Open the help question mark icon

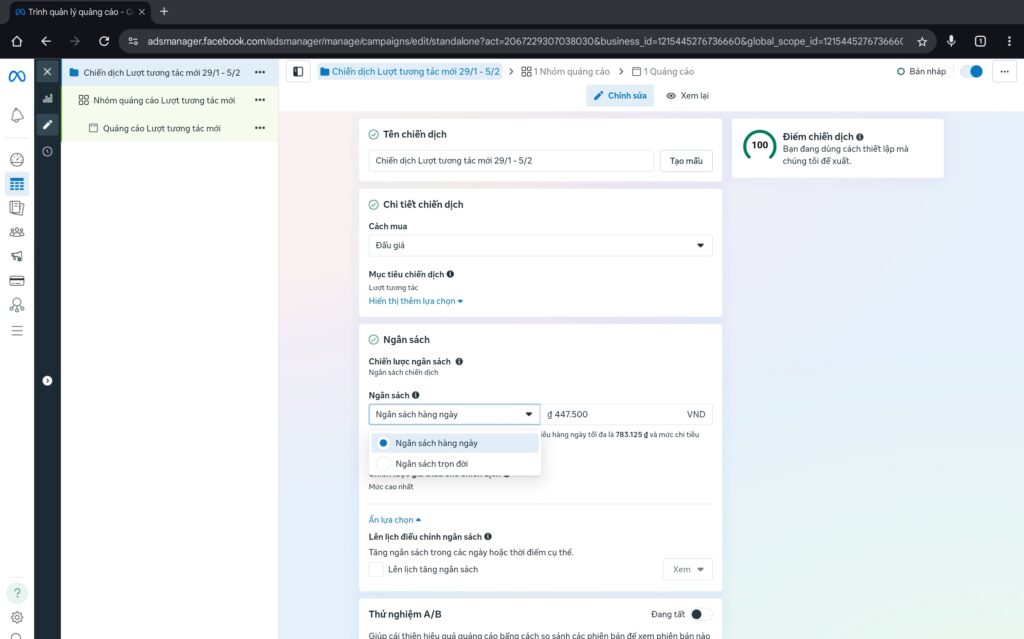(17, 593)
